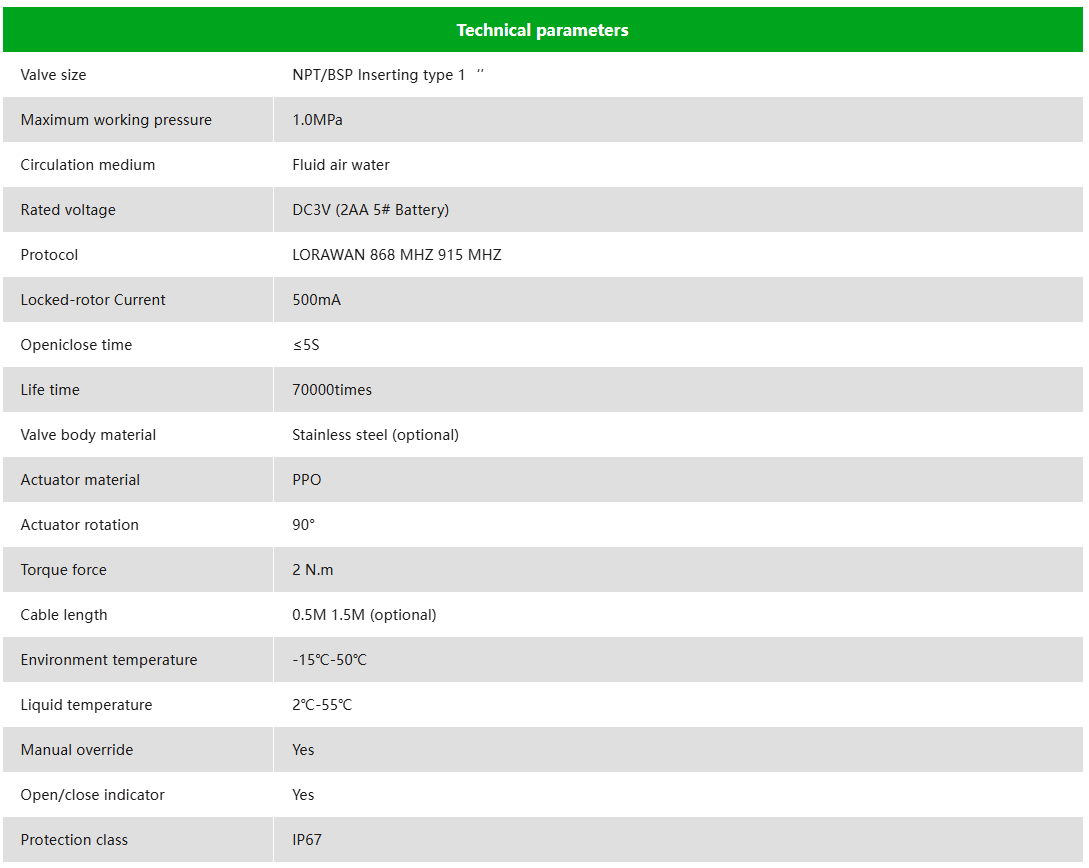Select the 70000times life time value

click(332, 390)
